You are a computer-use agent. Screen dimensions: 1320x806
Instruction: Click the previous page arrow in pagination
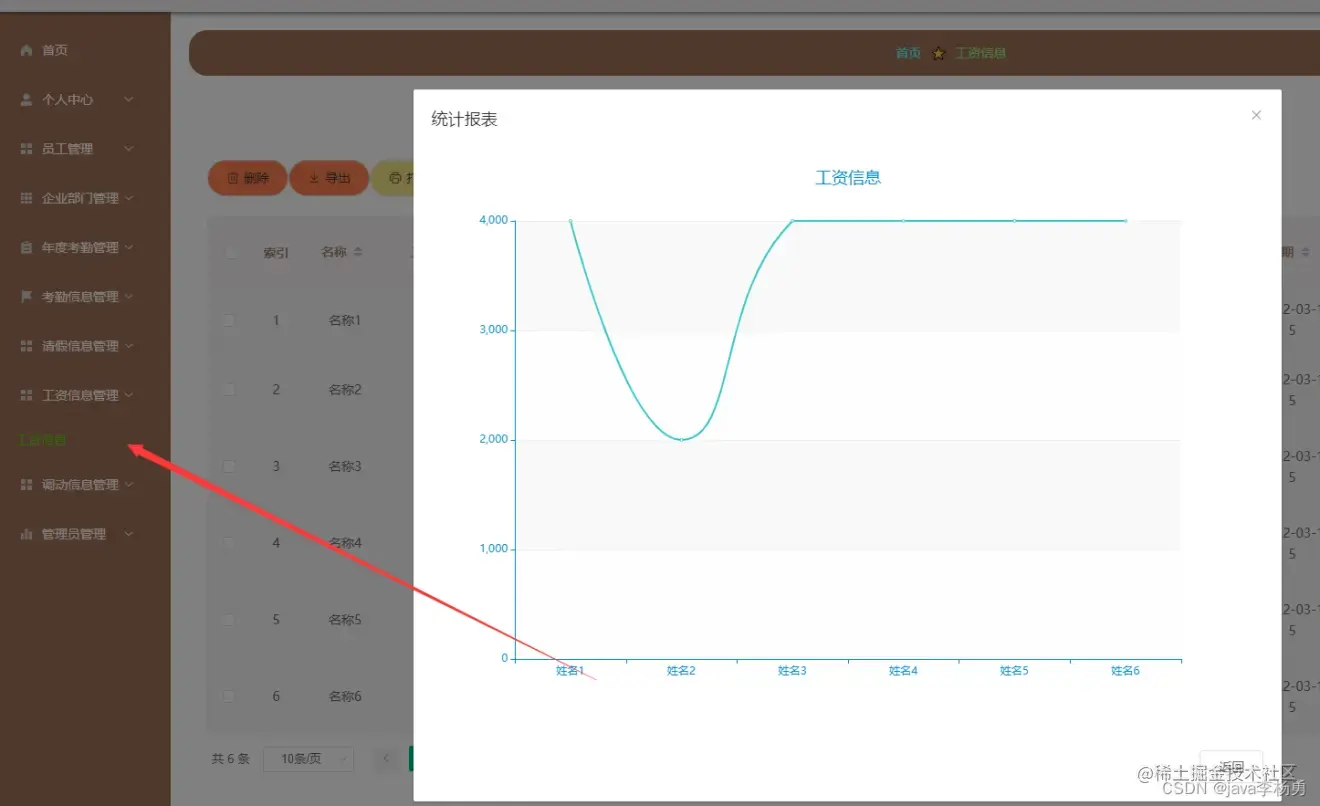pyautogui.click(x=387, y=759)
